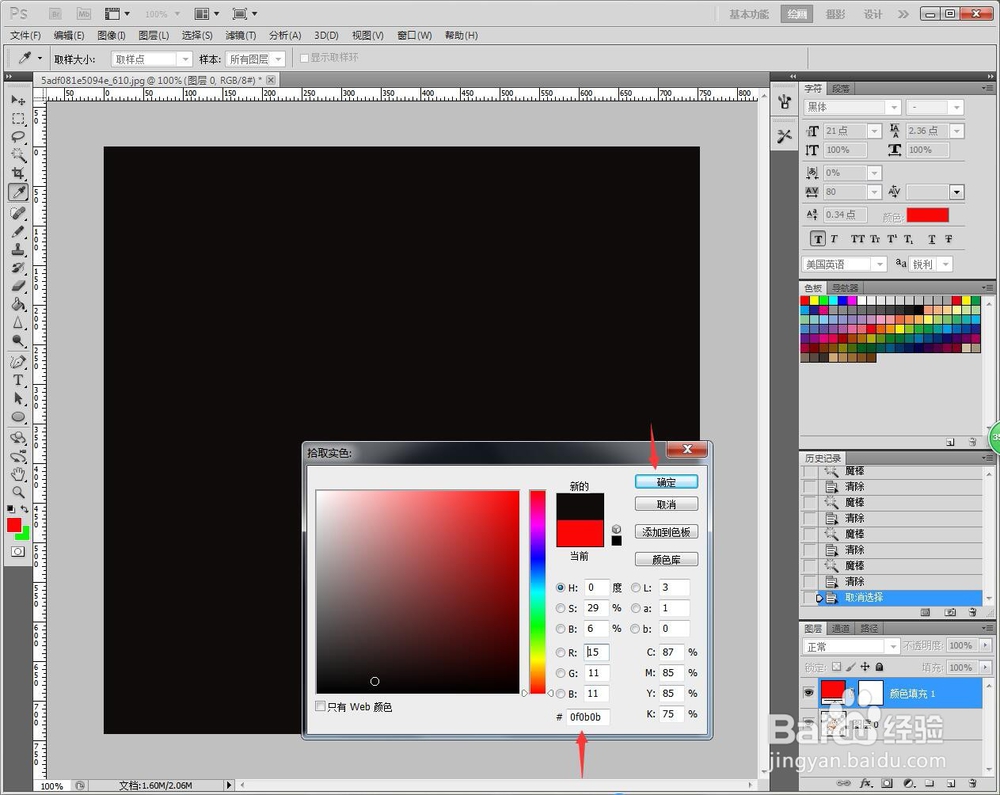Screen dimensions: 1000x795
Task: Select the Ellipse shape tool
Action: tap(18, 417)
